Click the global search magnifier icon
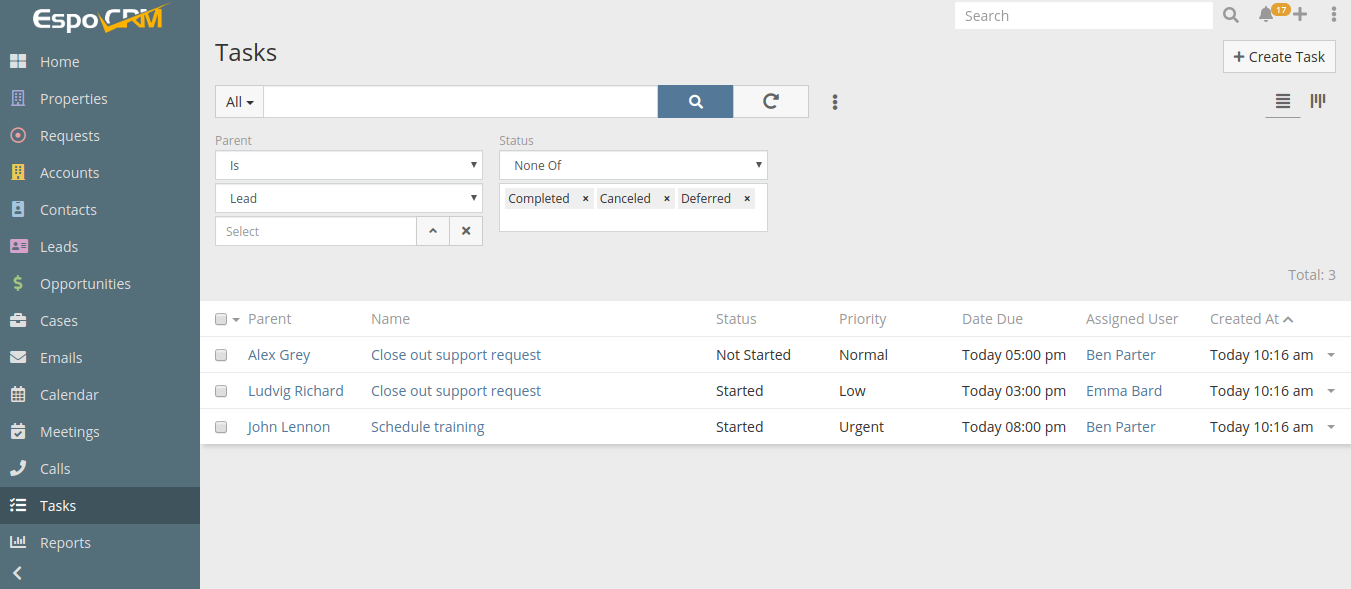 pos(1231,15)
